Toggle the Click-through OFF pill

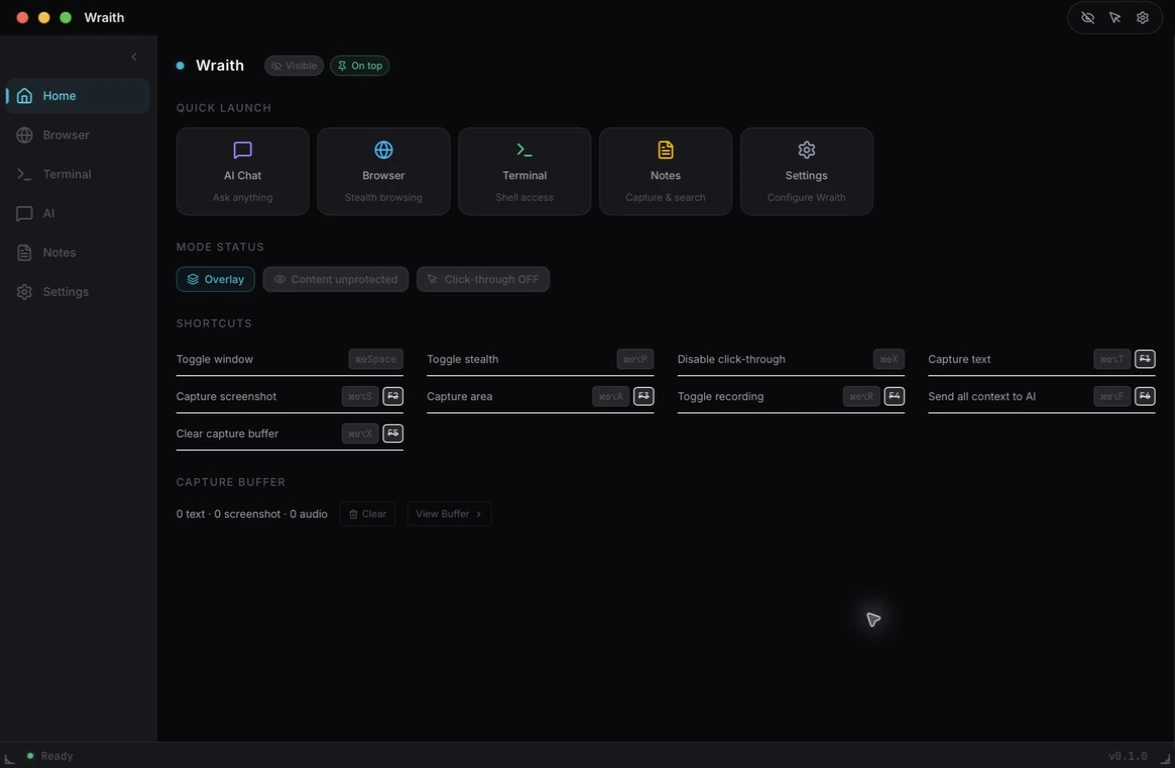483,279
